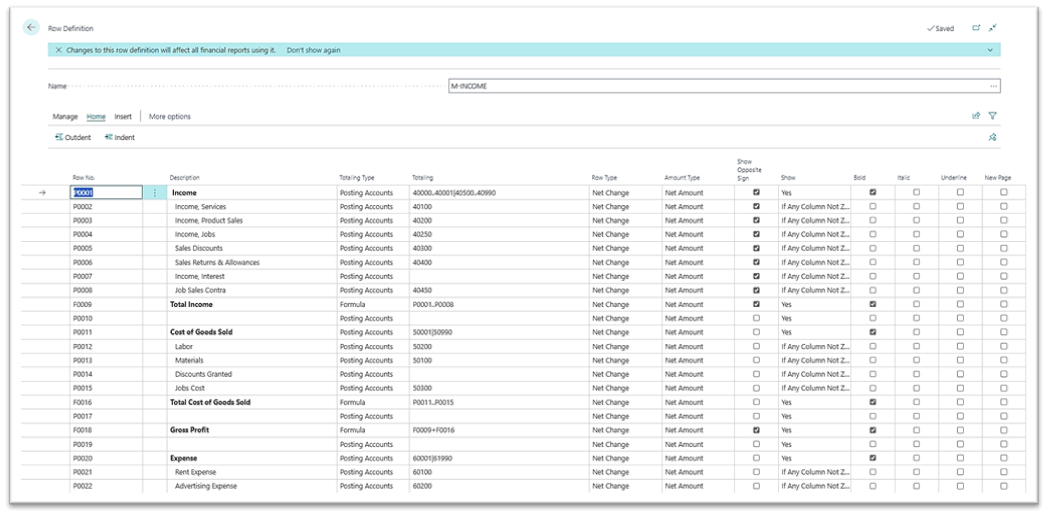The height and width of the screenshot is (516, 1048).
Task: Pin the action bar with pin icon
Action: 993,138
